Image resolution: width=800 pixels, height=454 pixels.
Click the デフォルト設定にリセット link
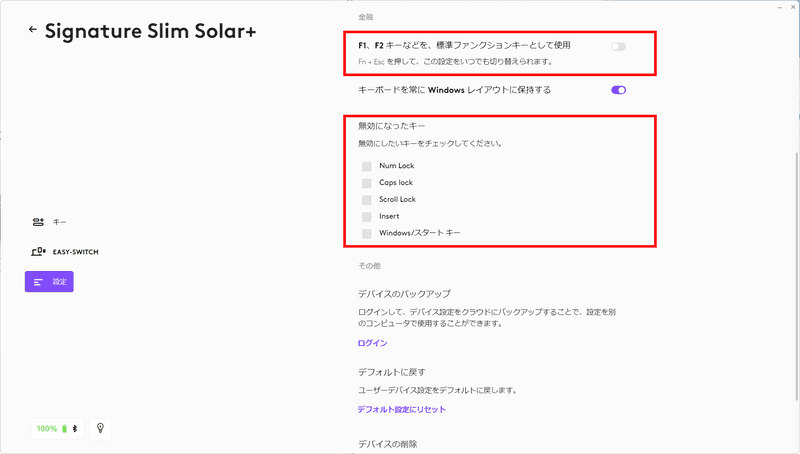pyautogui.click(x=401, y=409)
